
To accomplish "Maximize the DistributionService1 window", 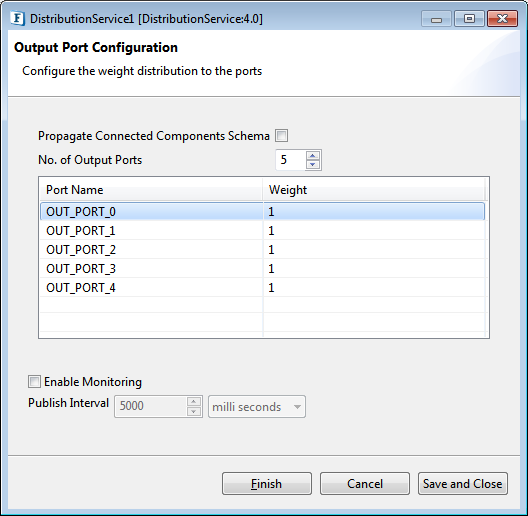I will pyautogui.click(x=469, y=19).
